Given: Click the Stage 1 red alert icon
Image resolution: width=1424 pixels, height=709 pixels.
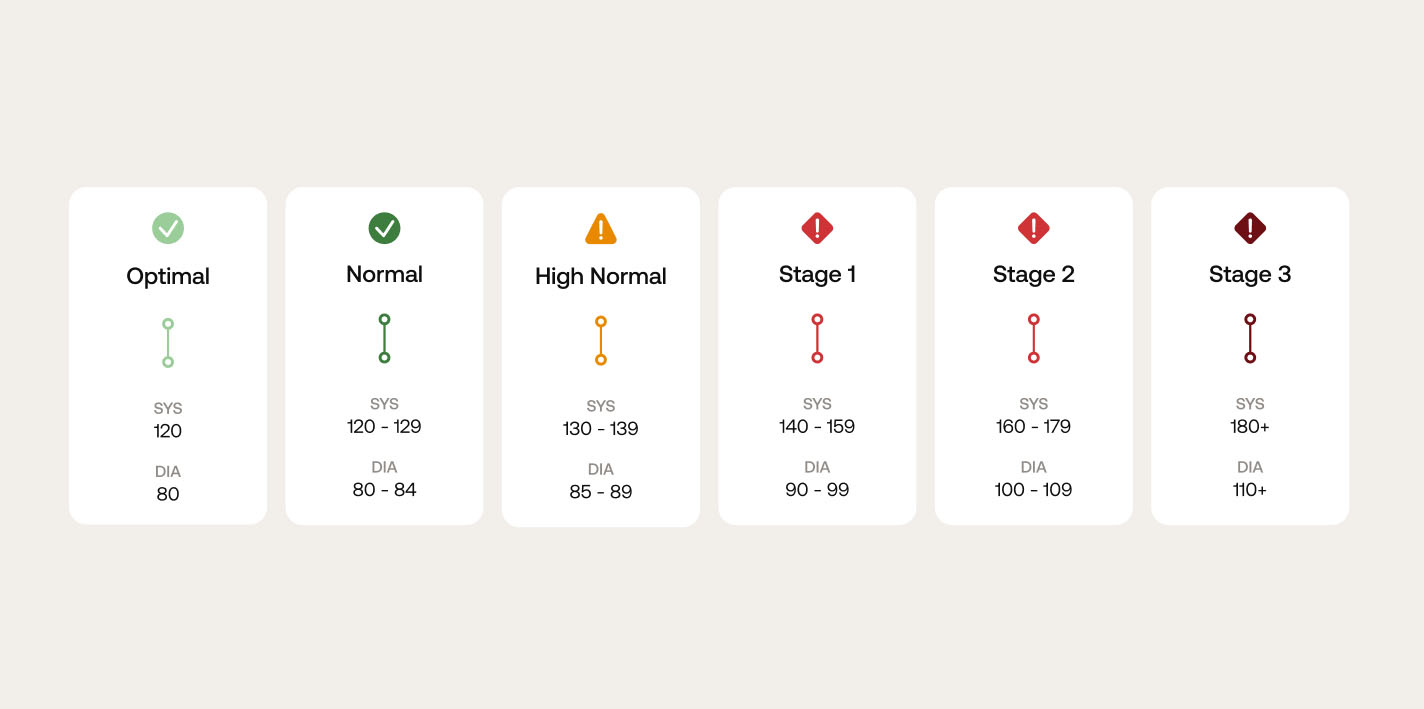Looking at the screenshot, I should pos(817,228).
